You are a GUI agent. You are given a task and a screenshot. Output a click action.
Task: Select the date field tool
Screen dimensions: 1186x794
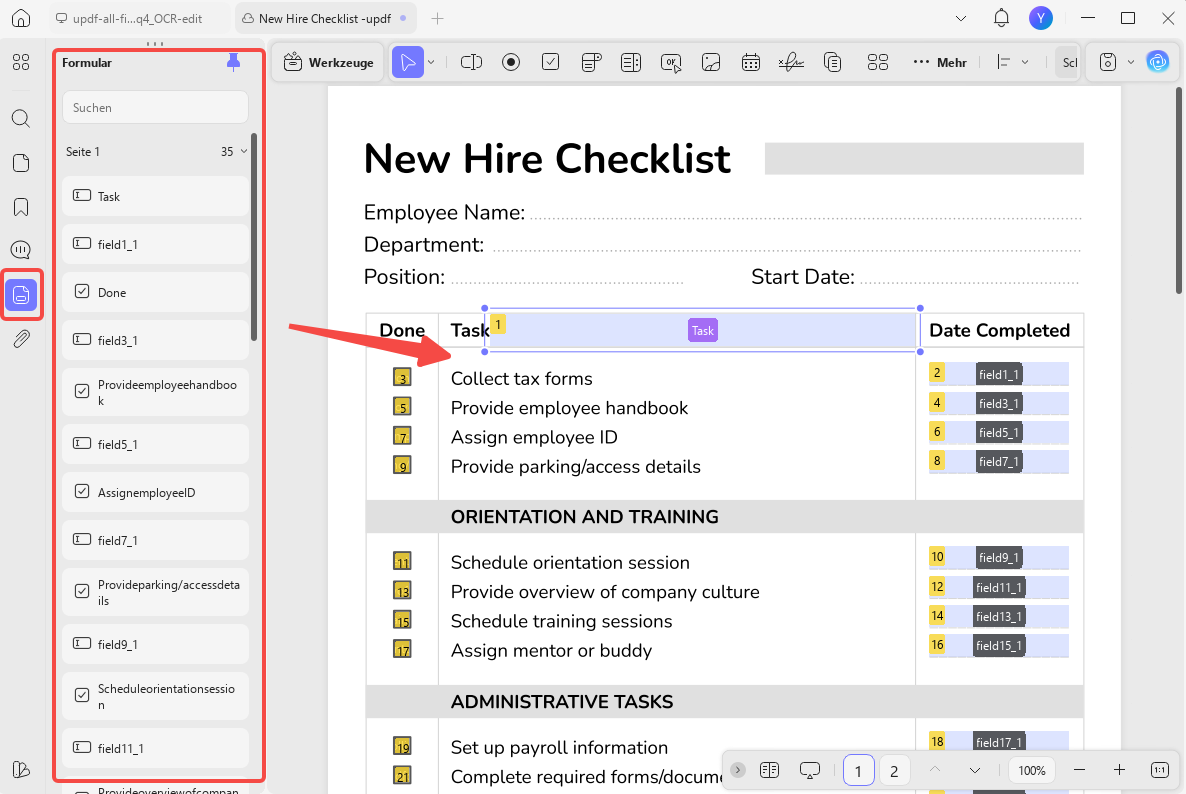[x=750, y=62]
